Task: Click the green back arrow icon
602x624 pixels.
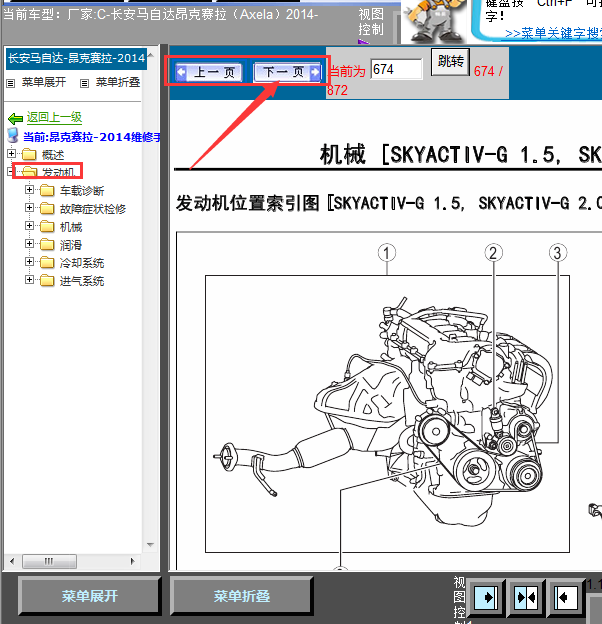Action: click(16, 118)
